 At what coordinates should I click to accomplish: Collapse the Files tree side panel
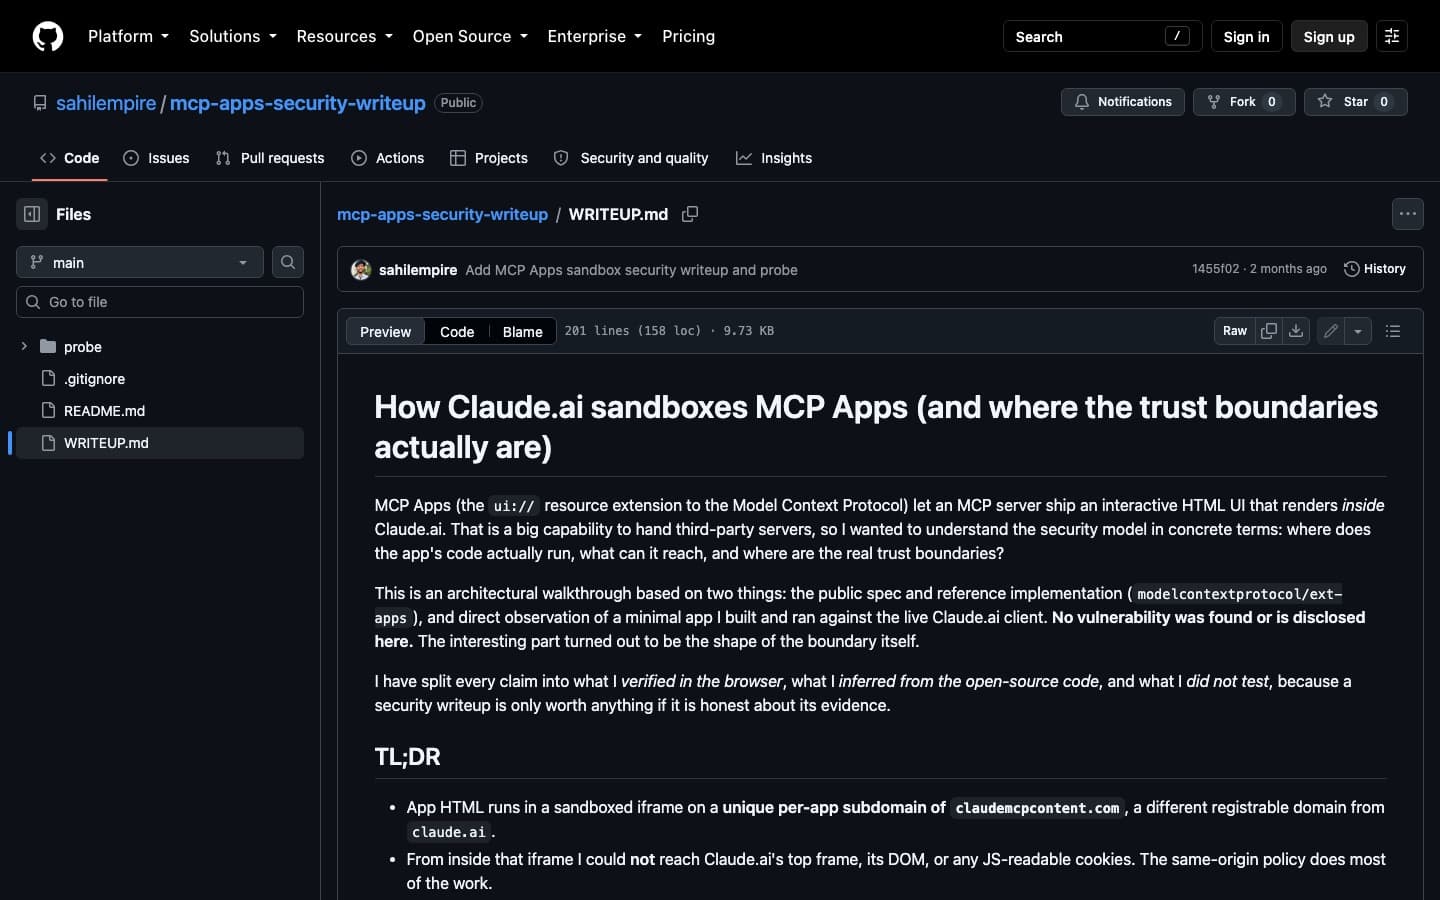[32, 214]
